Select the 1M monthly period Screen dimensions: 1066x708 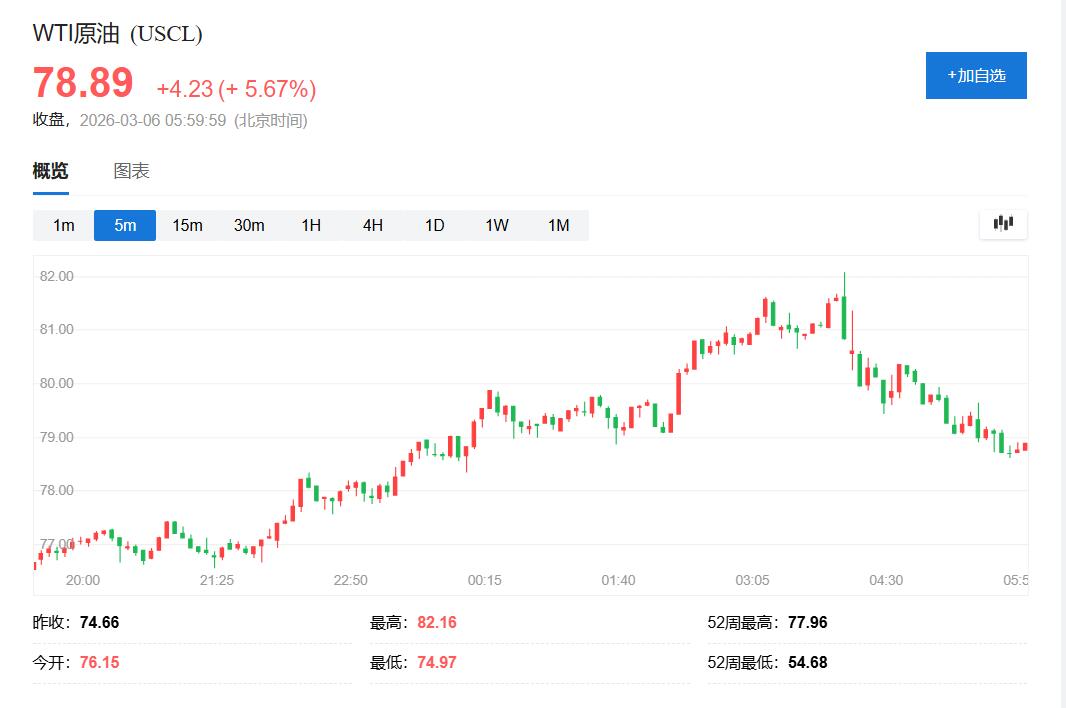click(558, 225)
